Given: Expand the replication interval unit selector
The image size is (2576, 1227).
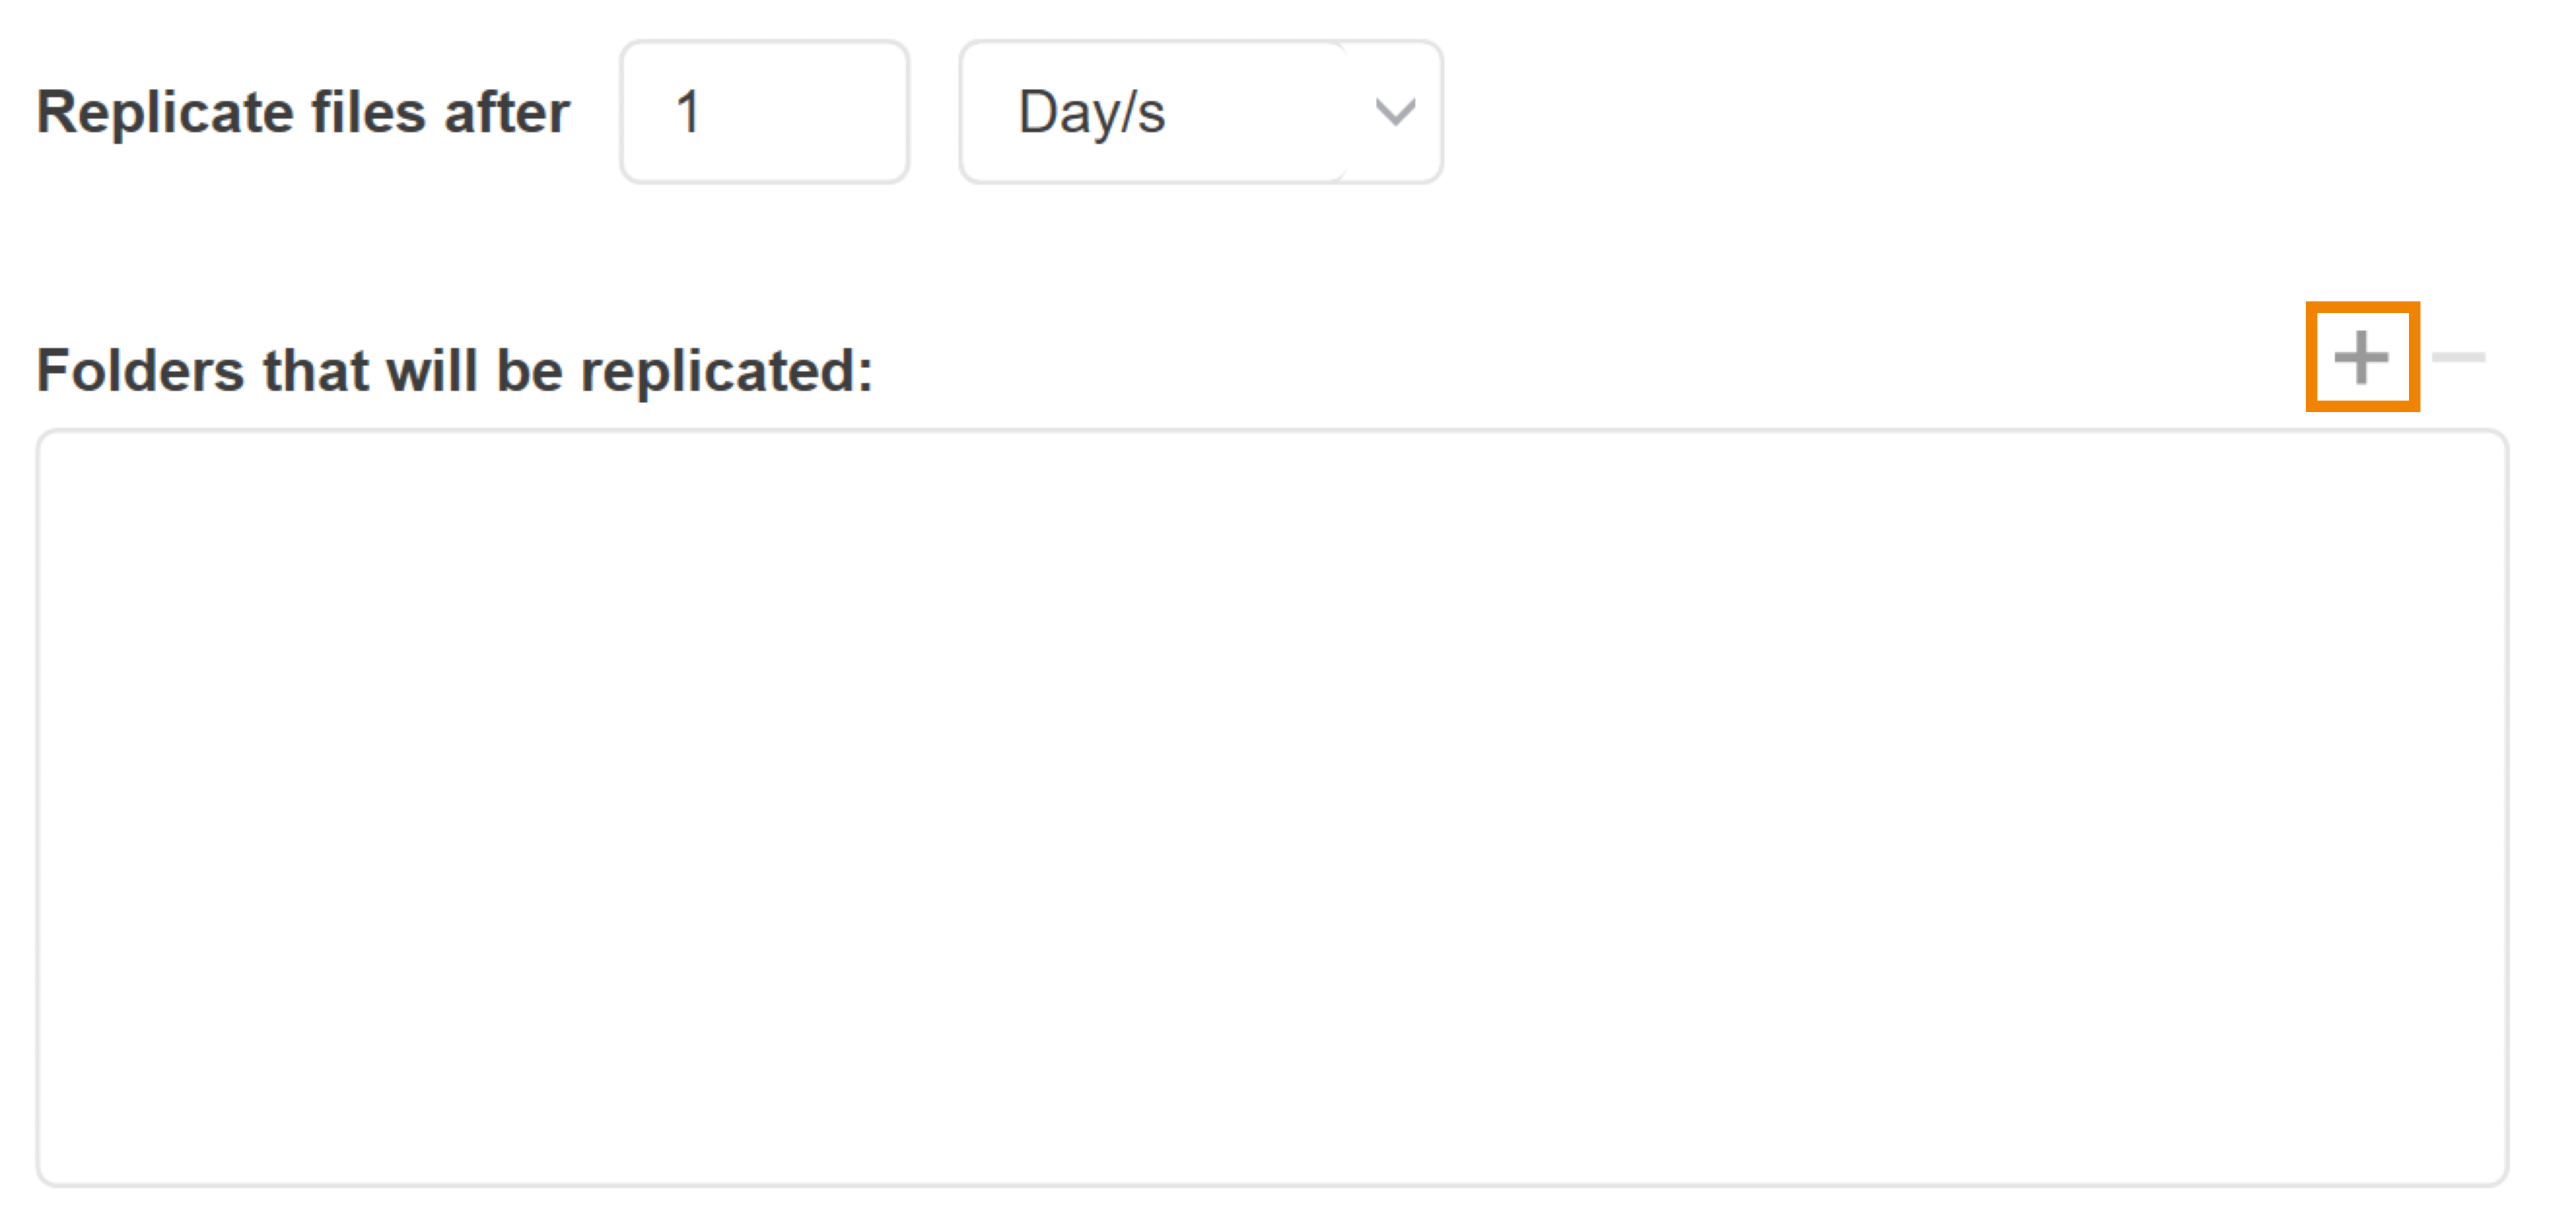Looking at the screenshot, I should (x=1200, y=112).
